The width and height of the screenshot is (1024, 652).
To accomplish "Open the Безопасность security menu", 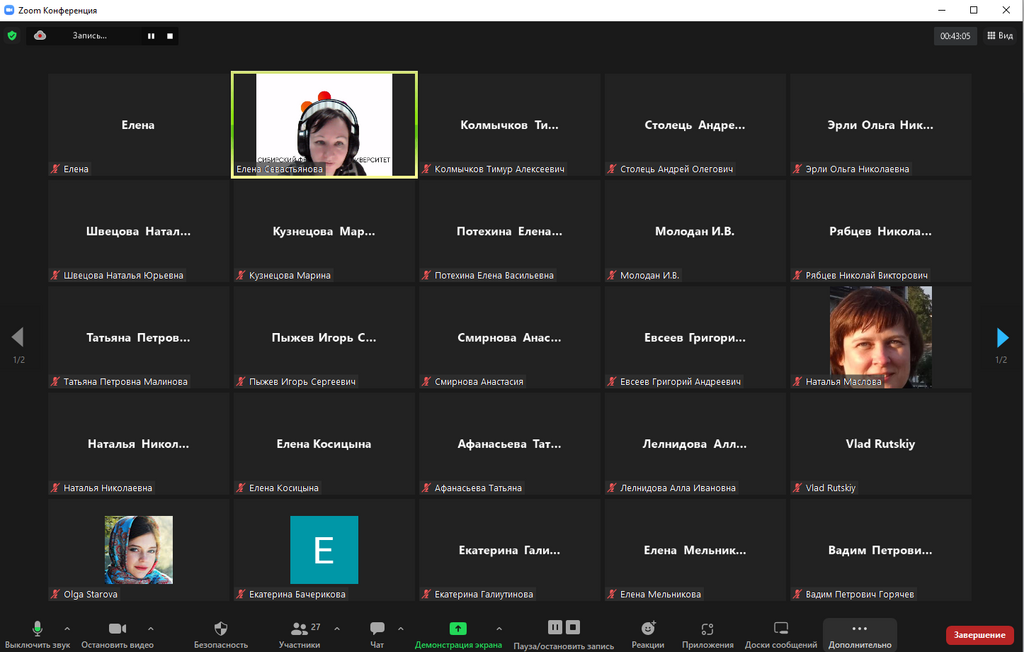I will [221, 634].
